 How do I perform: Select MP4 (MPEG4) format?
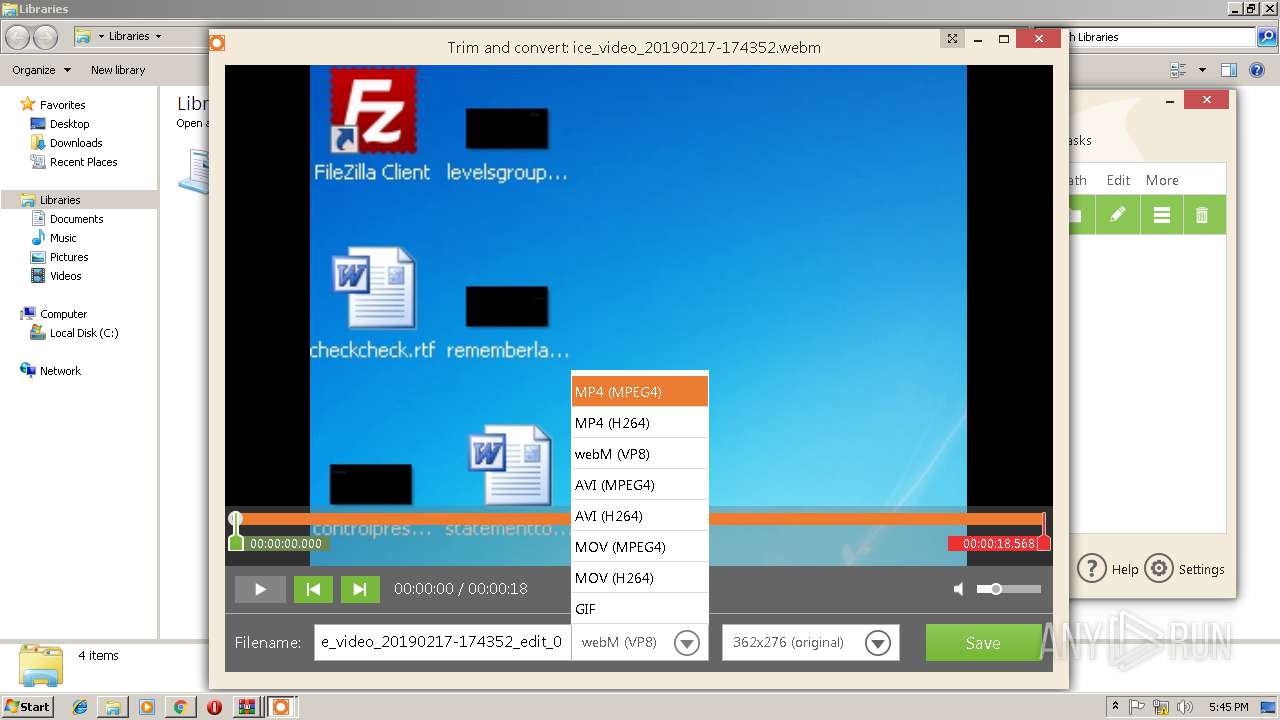pos(640,392)
